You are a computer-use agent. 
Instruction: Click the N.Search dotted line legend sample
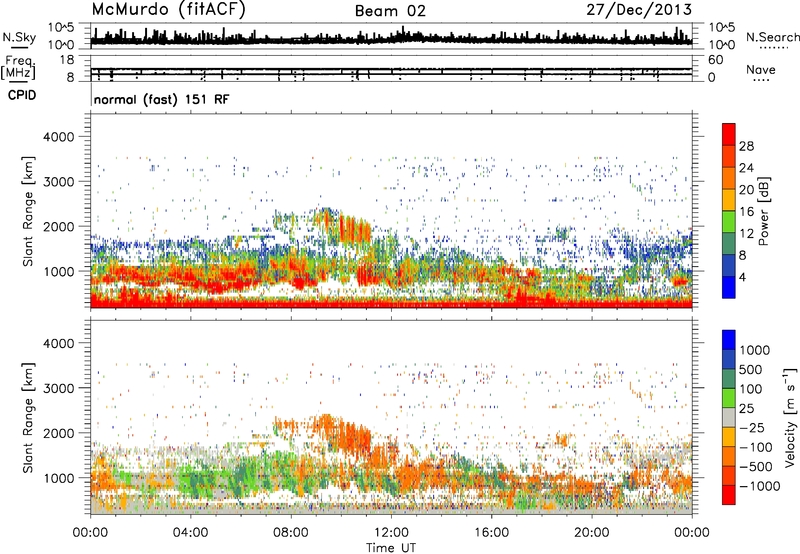point(774,48)
